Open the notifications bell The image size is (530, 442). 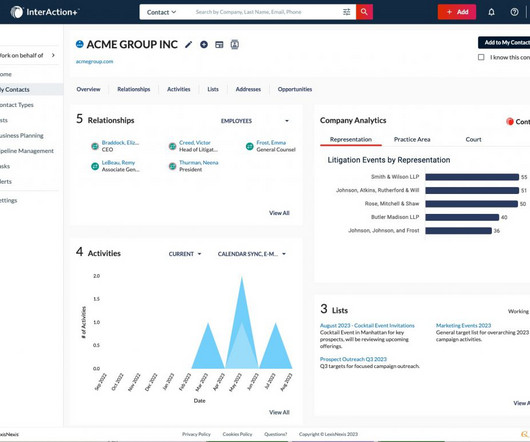click(x=491, y=12)
